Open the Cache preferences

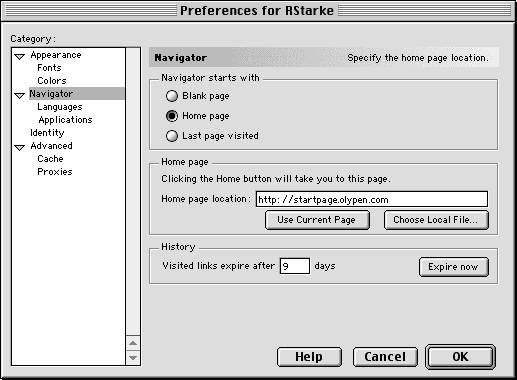click(x=50, y=159)
